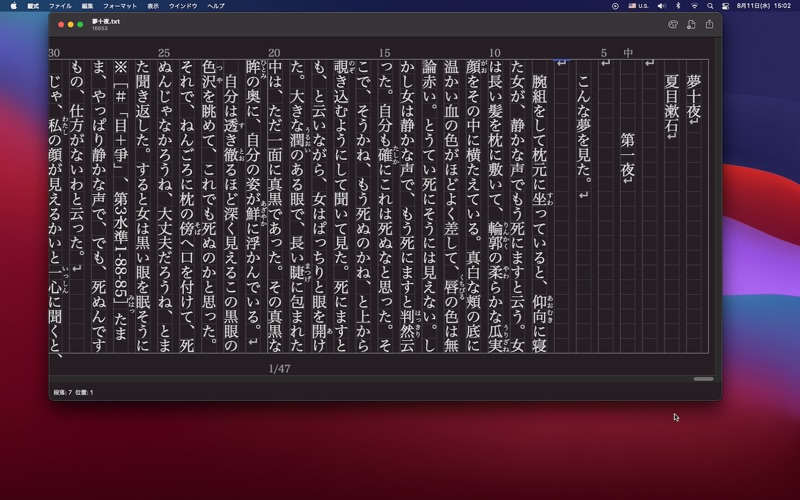Open the share icon in the toolbar
Viewport: 800px width, 500px height.
tap(709, 24)
